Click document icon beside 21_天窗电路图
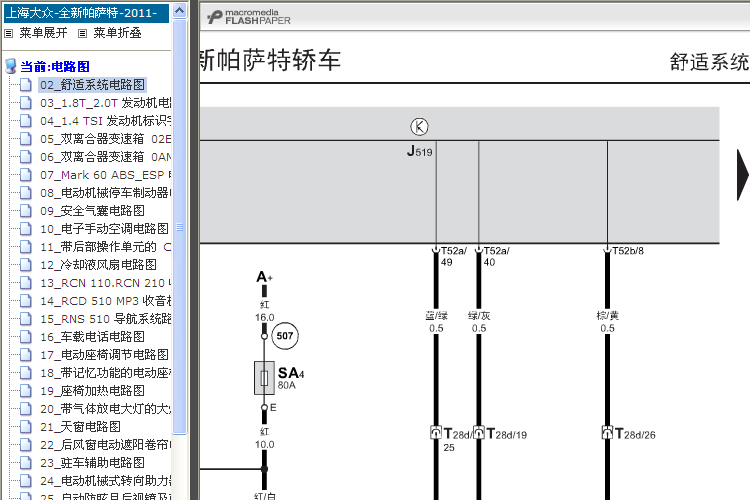This screenshot has height=500, width=750. pyautogui.click(x=26, y=427)
